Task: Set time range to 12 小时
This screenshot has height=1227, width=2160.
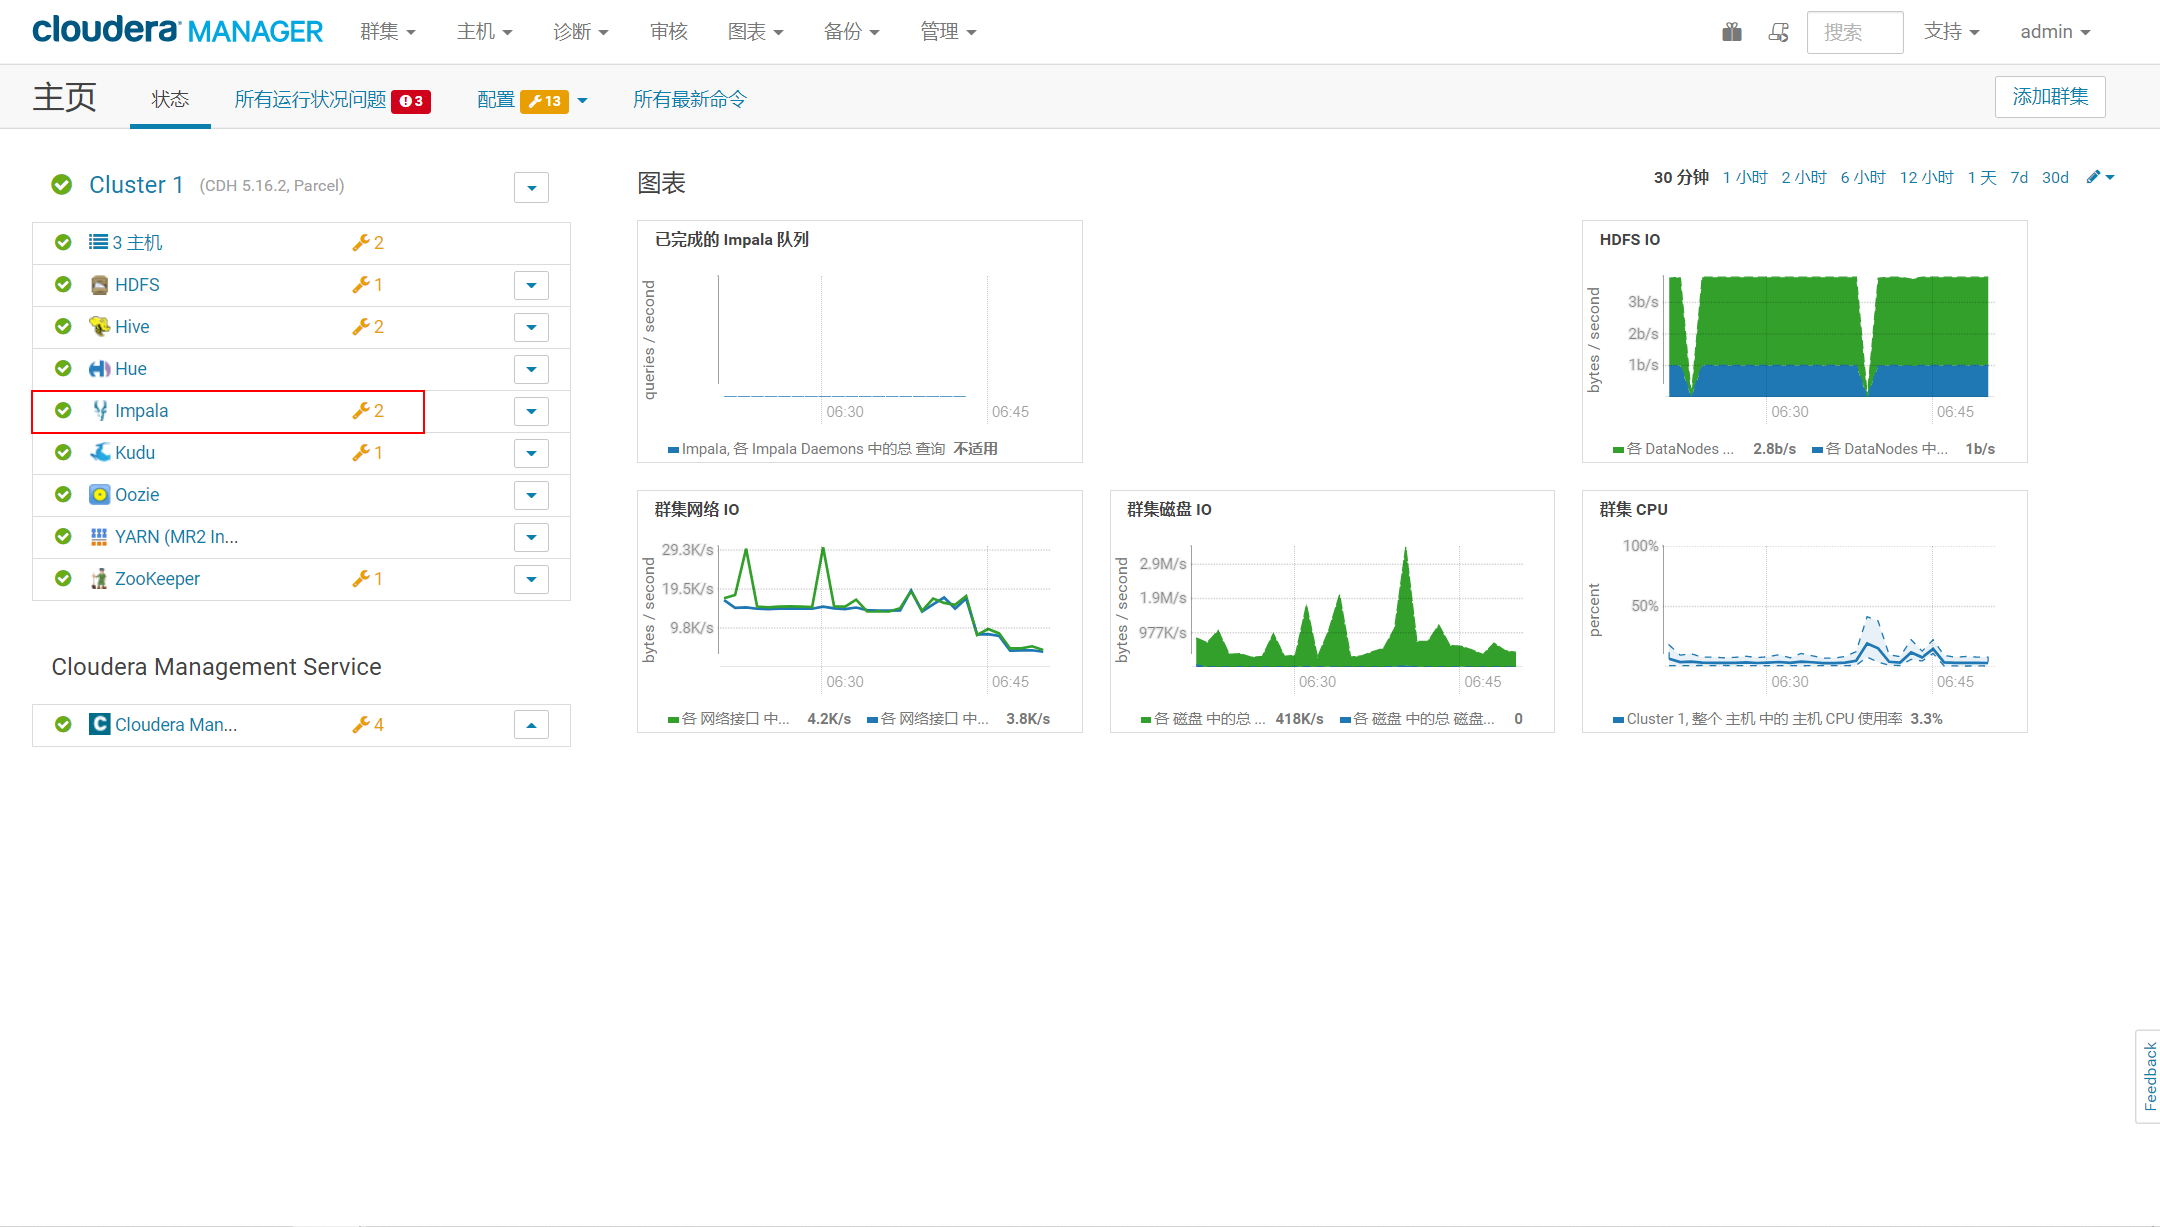Action: point(1926,177)
